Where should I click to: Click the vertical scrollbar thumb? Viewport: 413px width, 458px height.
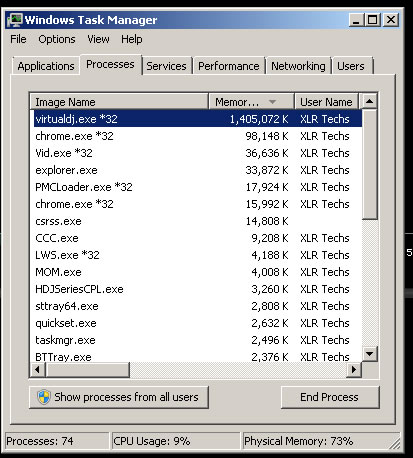coord(369,164)
